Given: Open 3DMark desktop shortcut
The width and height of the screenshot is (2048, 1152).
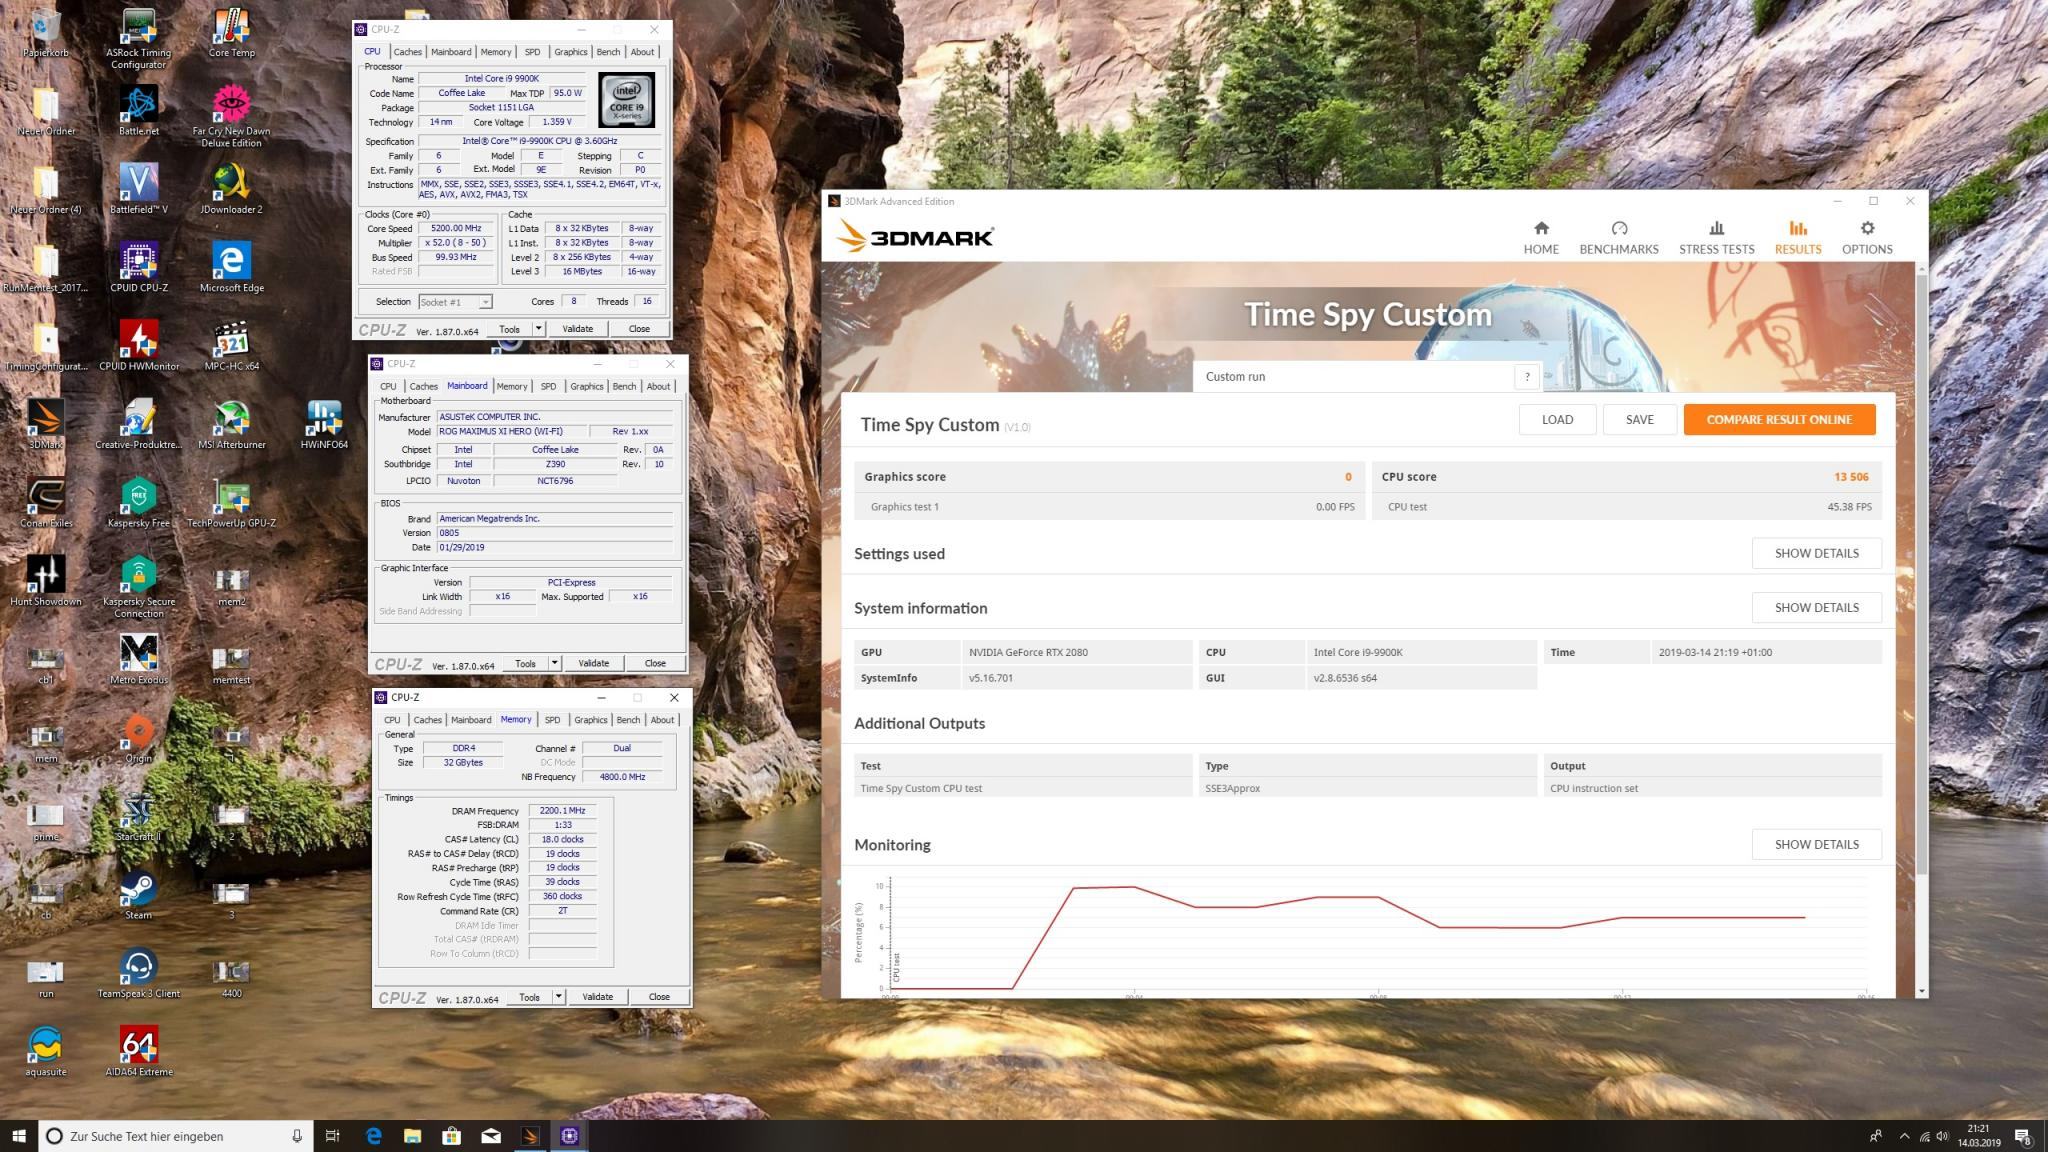Looking at the screenshot, I should tap(46, 424).
